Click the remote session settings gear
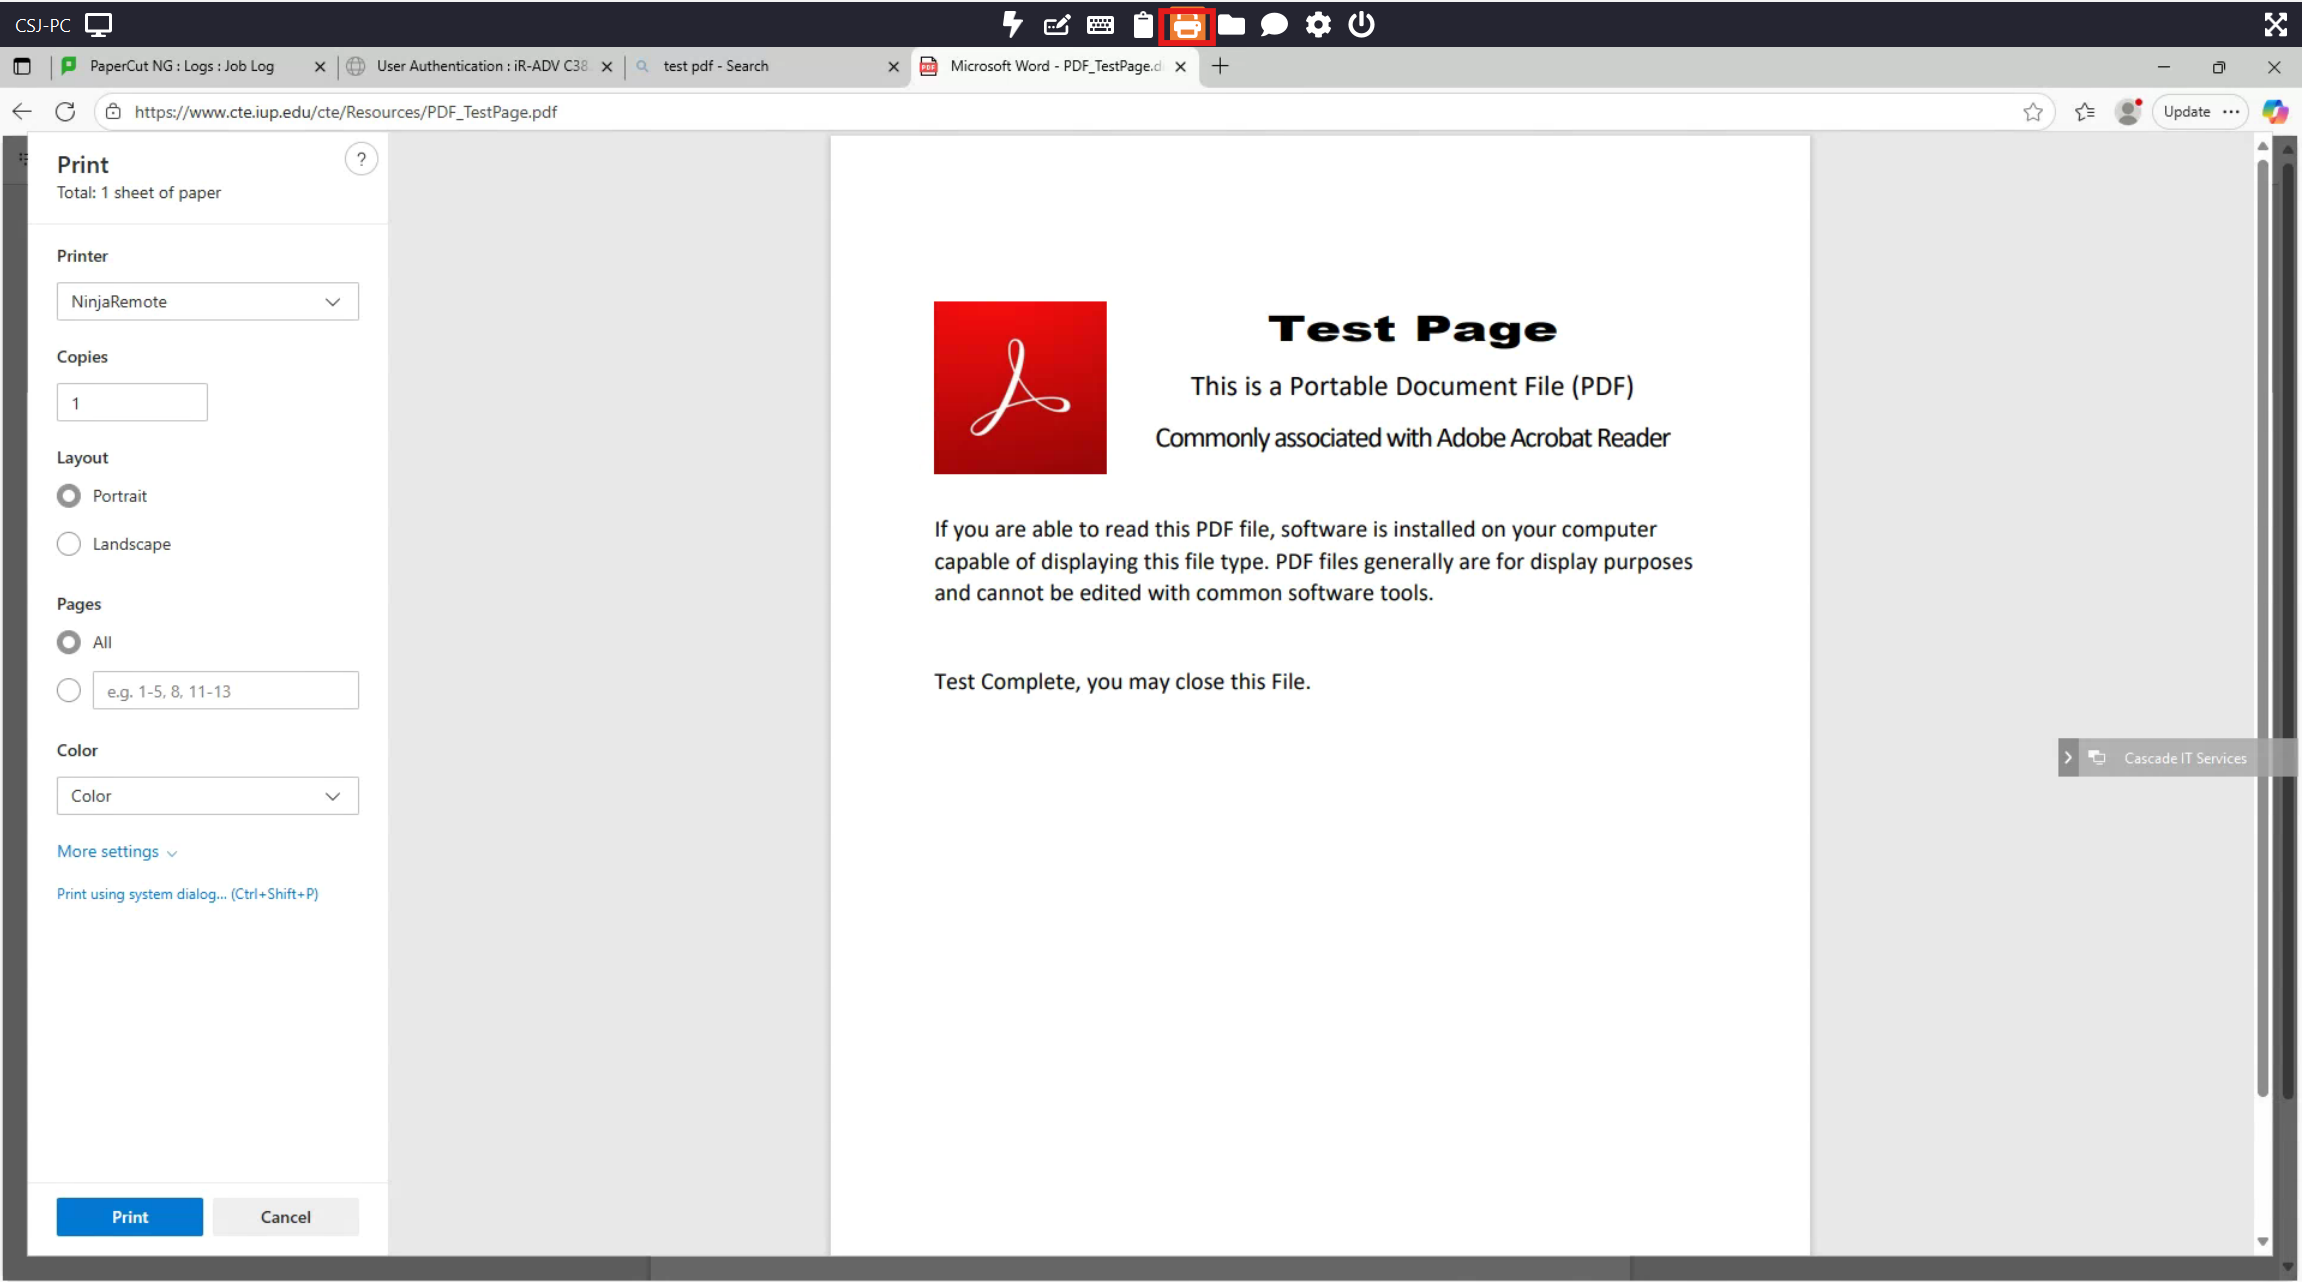2302x1282 pixels. (1318, 25)
